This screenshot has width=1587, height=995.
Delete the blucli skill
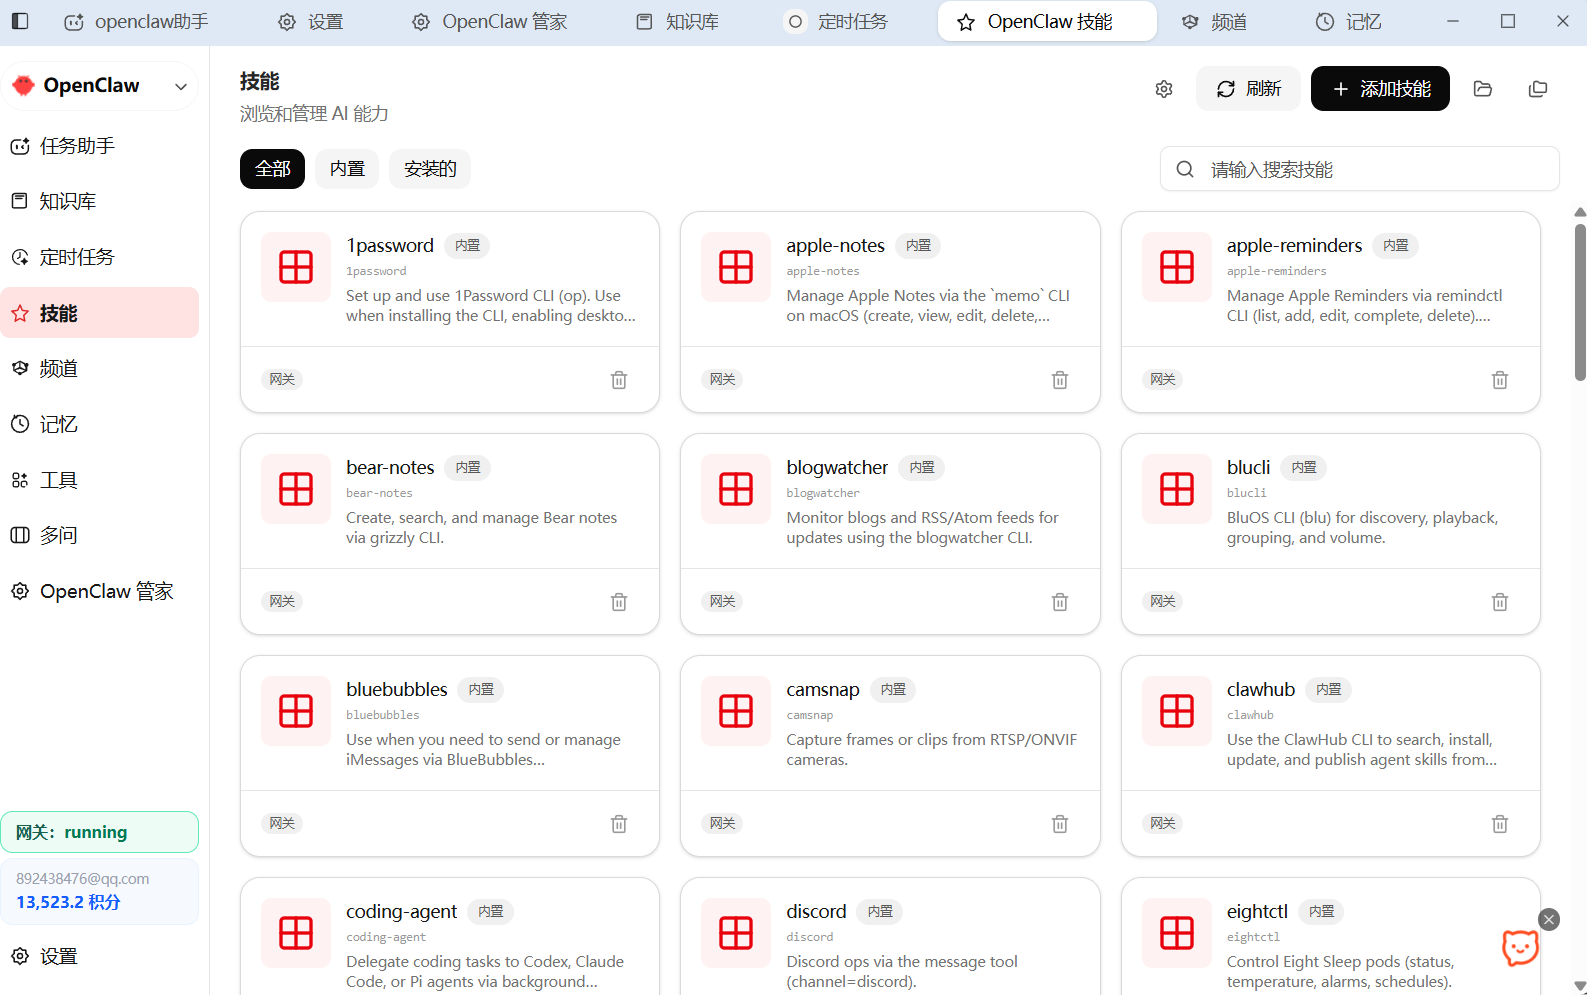1500,602
